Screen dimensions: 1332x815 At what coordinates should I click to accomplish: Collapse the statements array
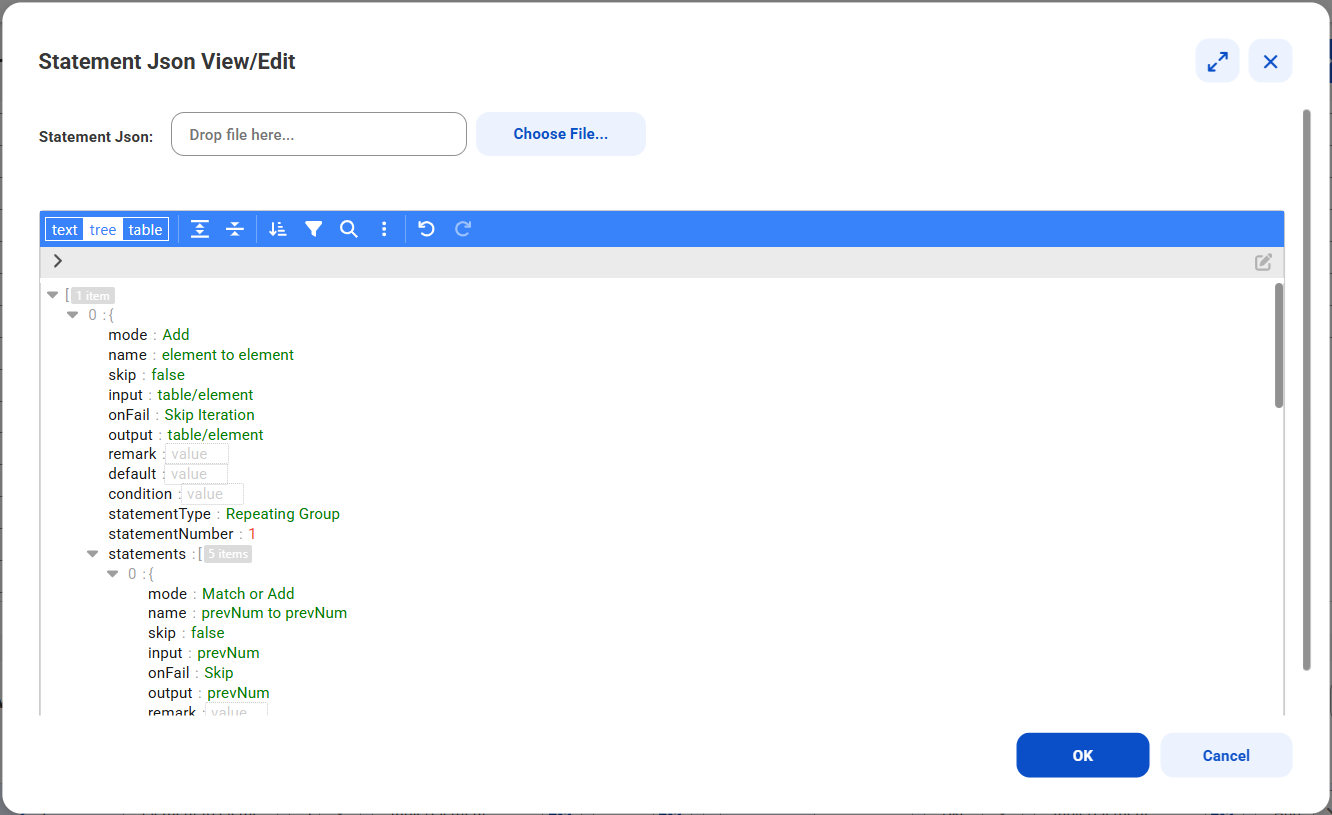click(x=93, y=554)
